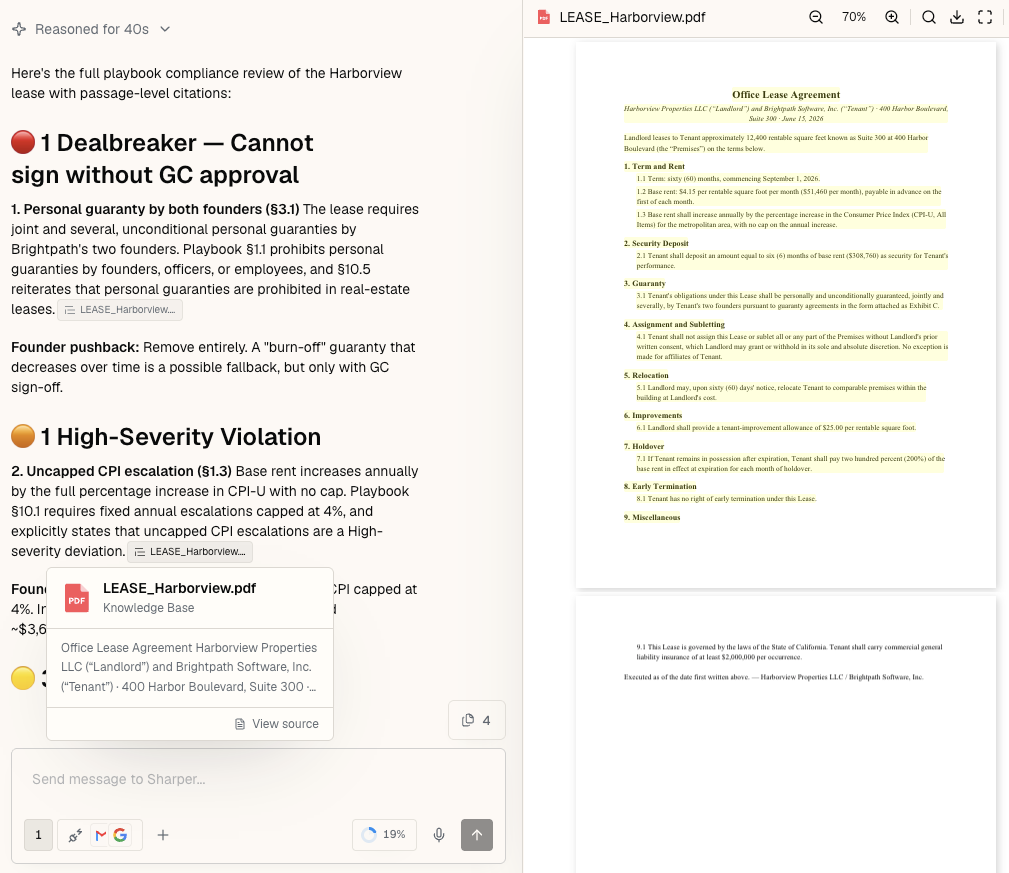
Task: Click the copy sources button showing 4
Action: [477, 720]
